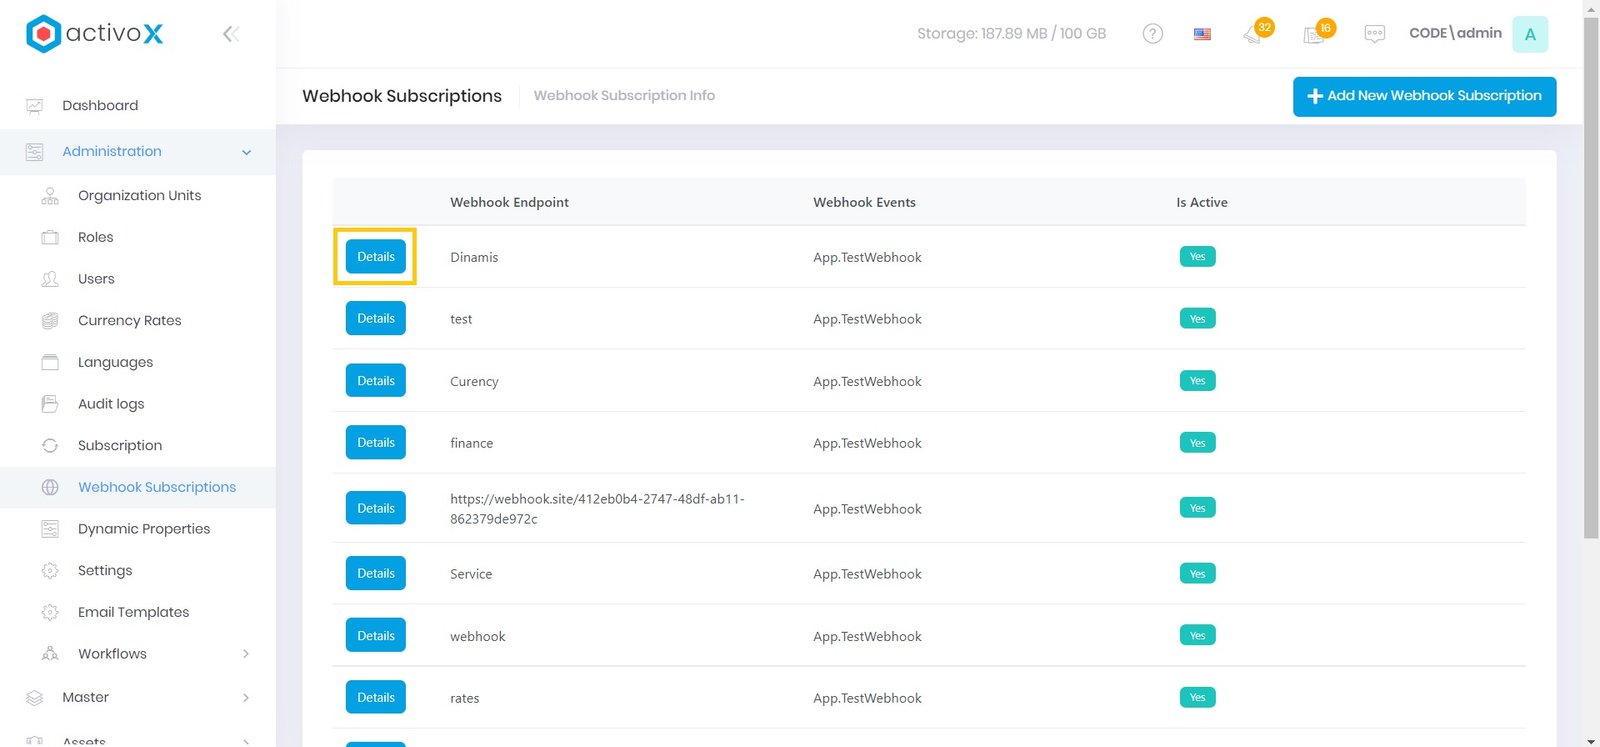This screenshot has width=1600, height=747.
Task: Click the Is Active column header
Action: (1202, 202)
